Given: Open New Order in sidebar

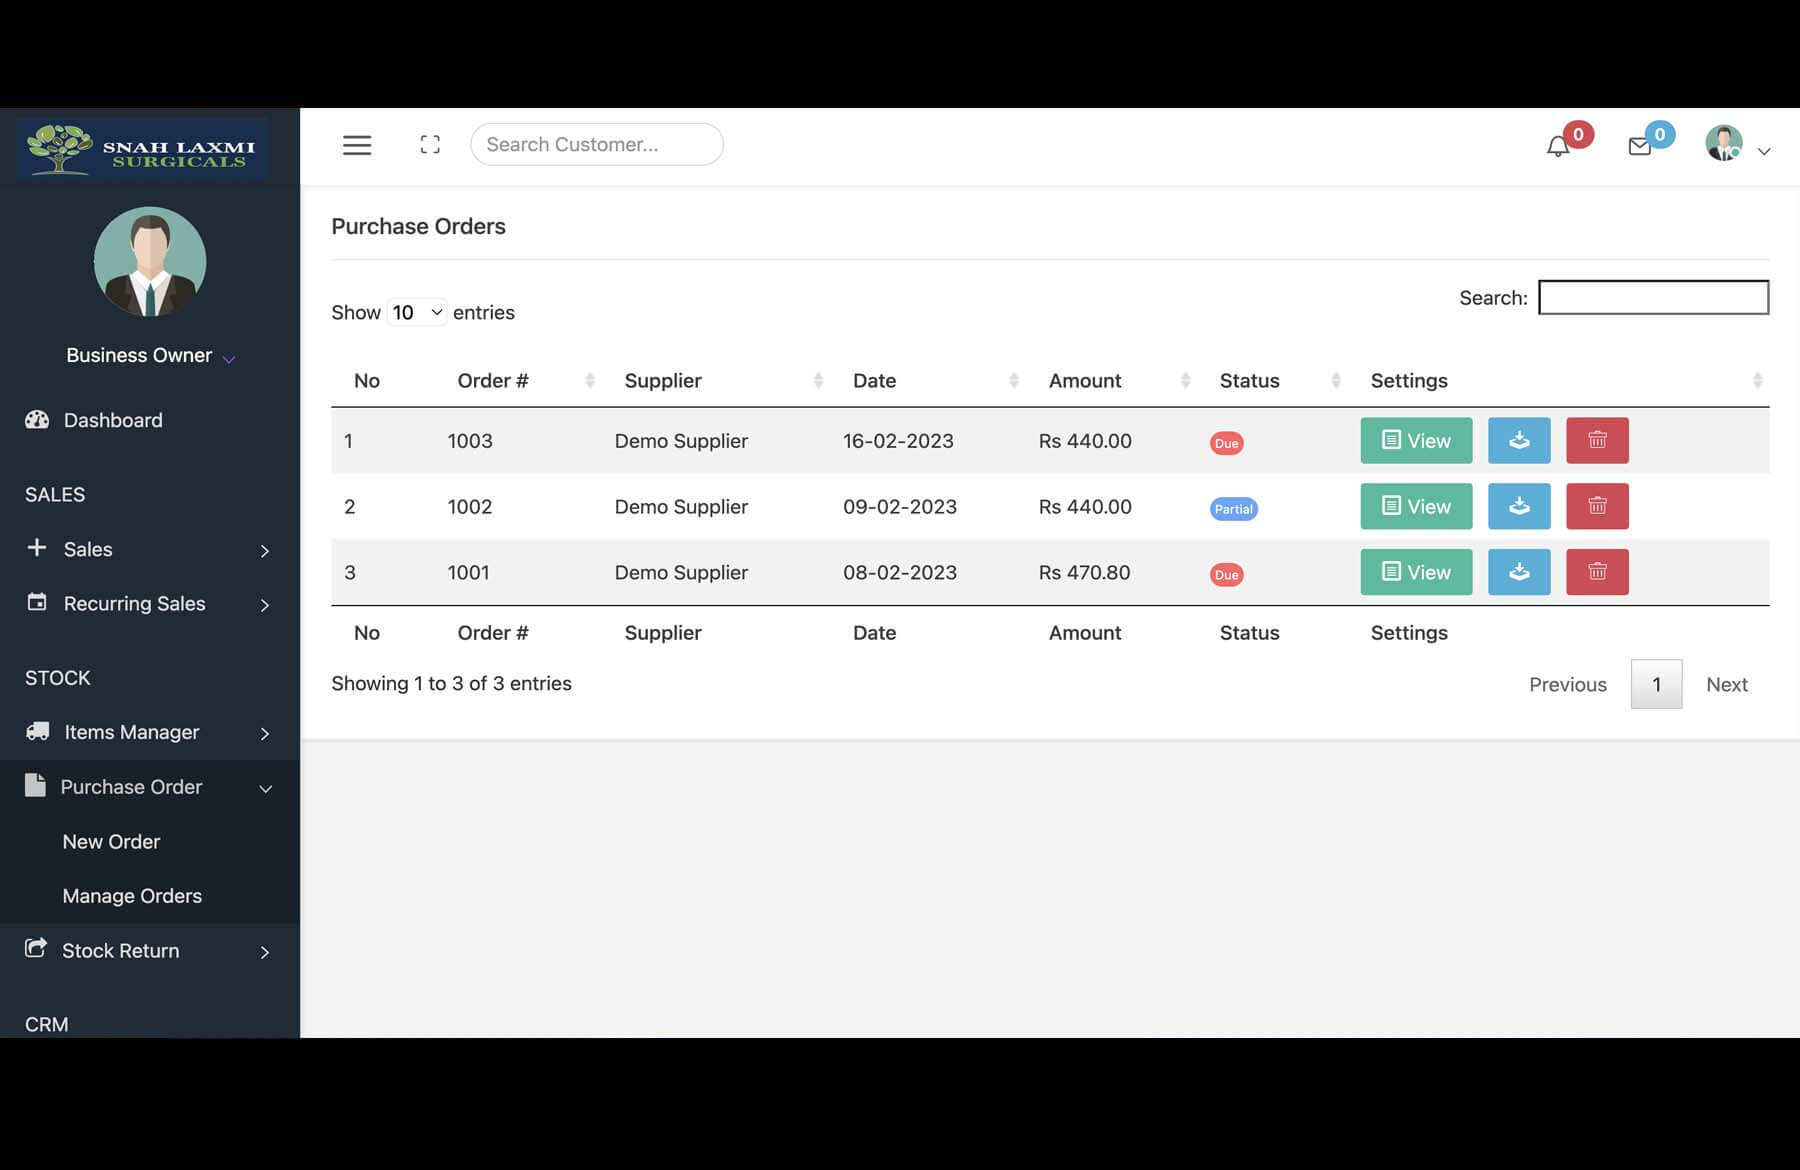Looking at the screenshot, I should click(x=111, y=842).
